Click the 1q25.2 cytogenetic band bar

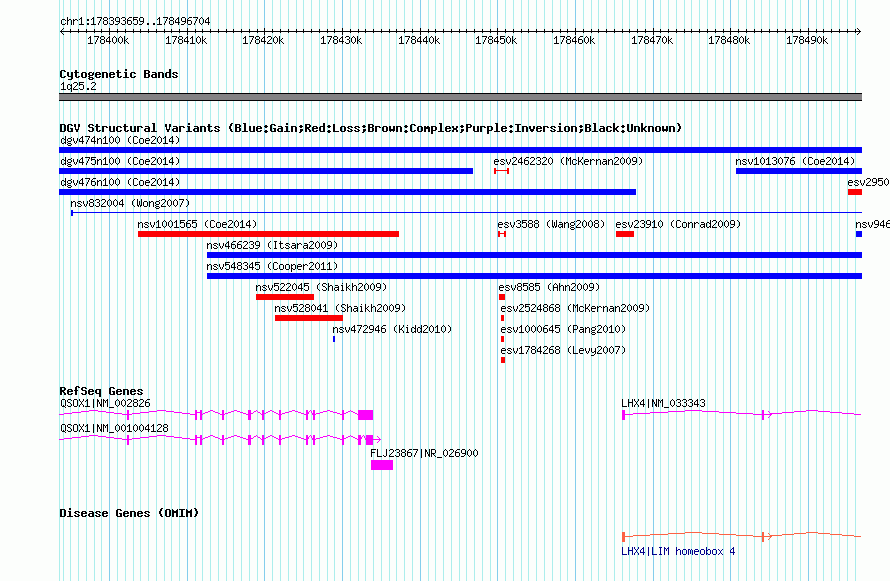[x=460, y=97]
